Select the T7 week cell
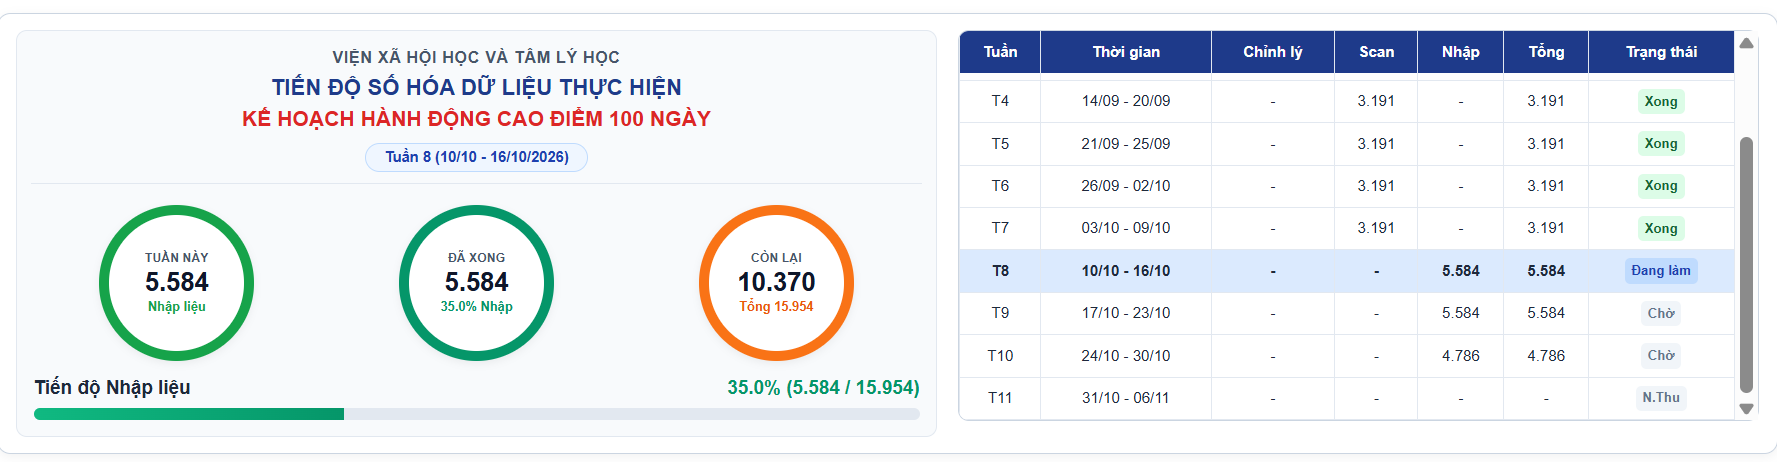The width and height of the screenshot is (1777, 462). [x=1000, y=228]
